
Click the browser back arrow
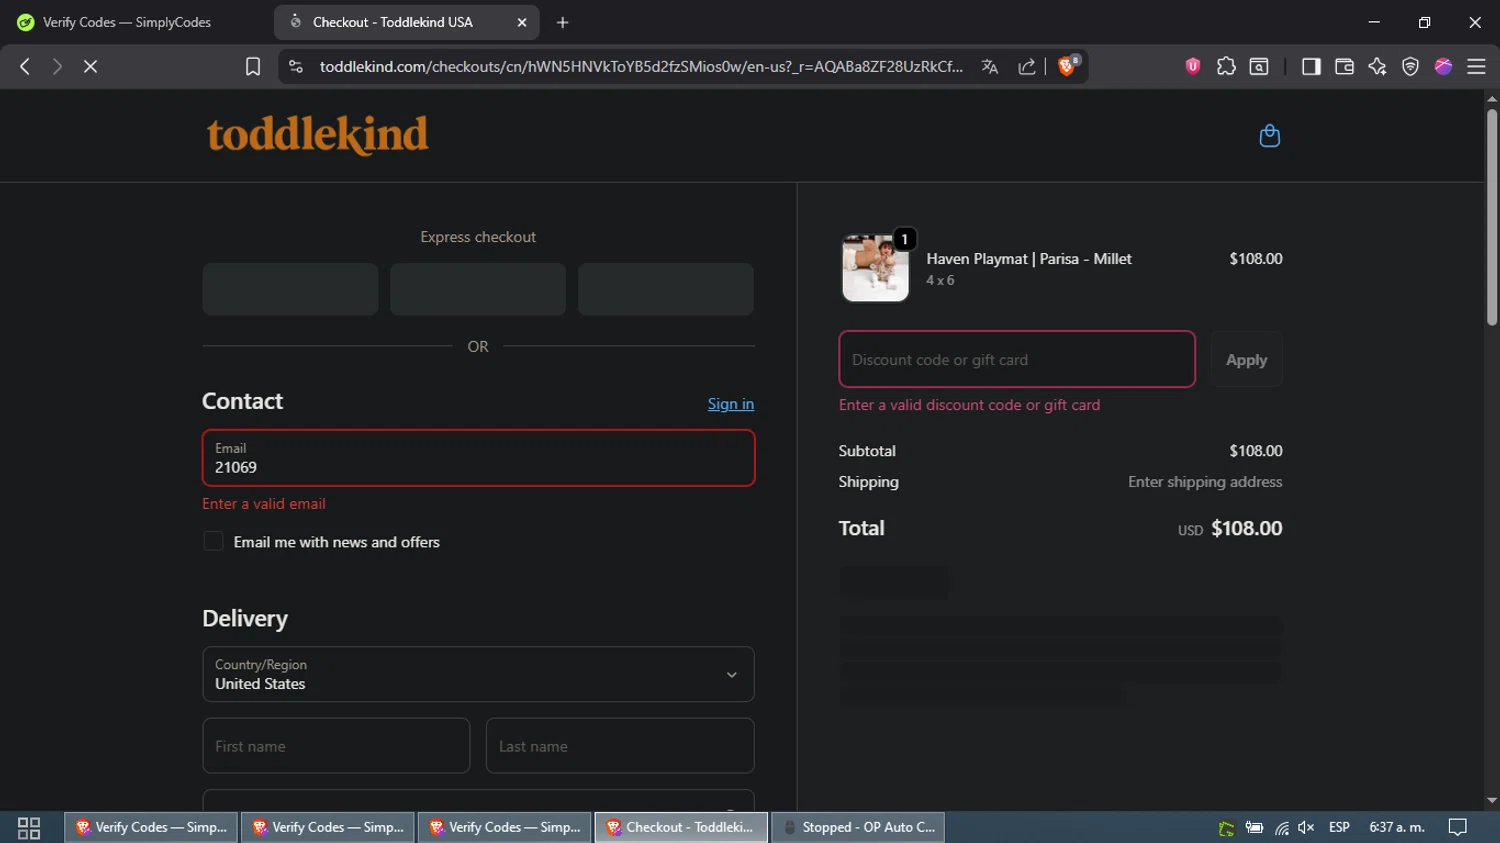point(25,66)
